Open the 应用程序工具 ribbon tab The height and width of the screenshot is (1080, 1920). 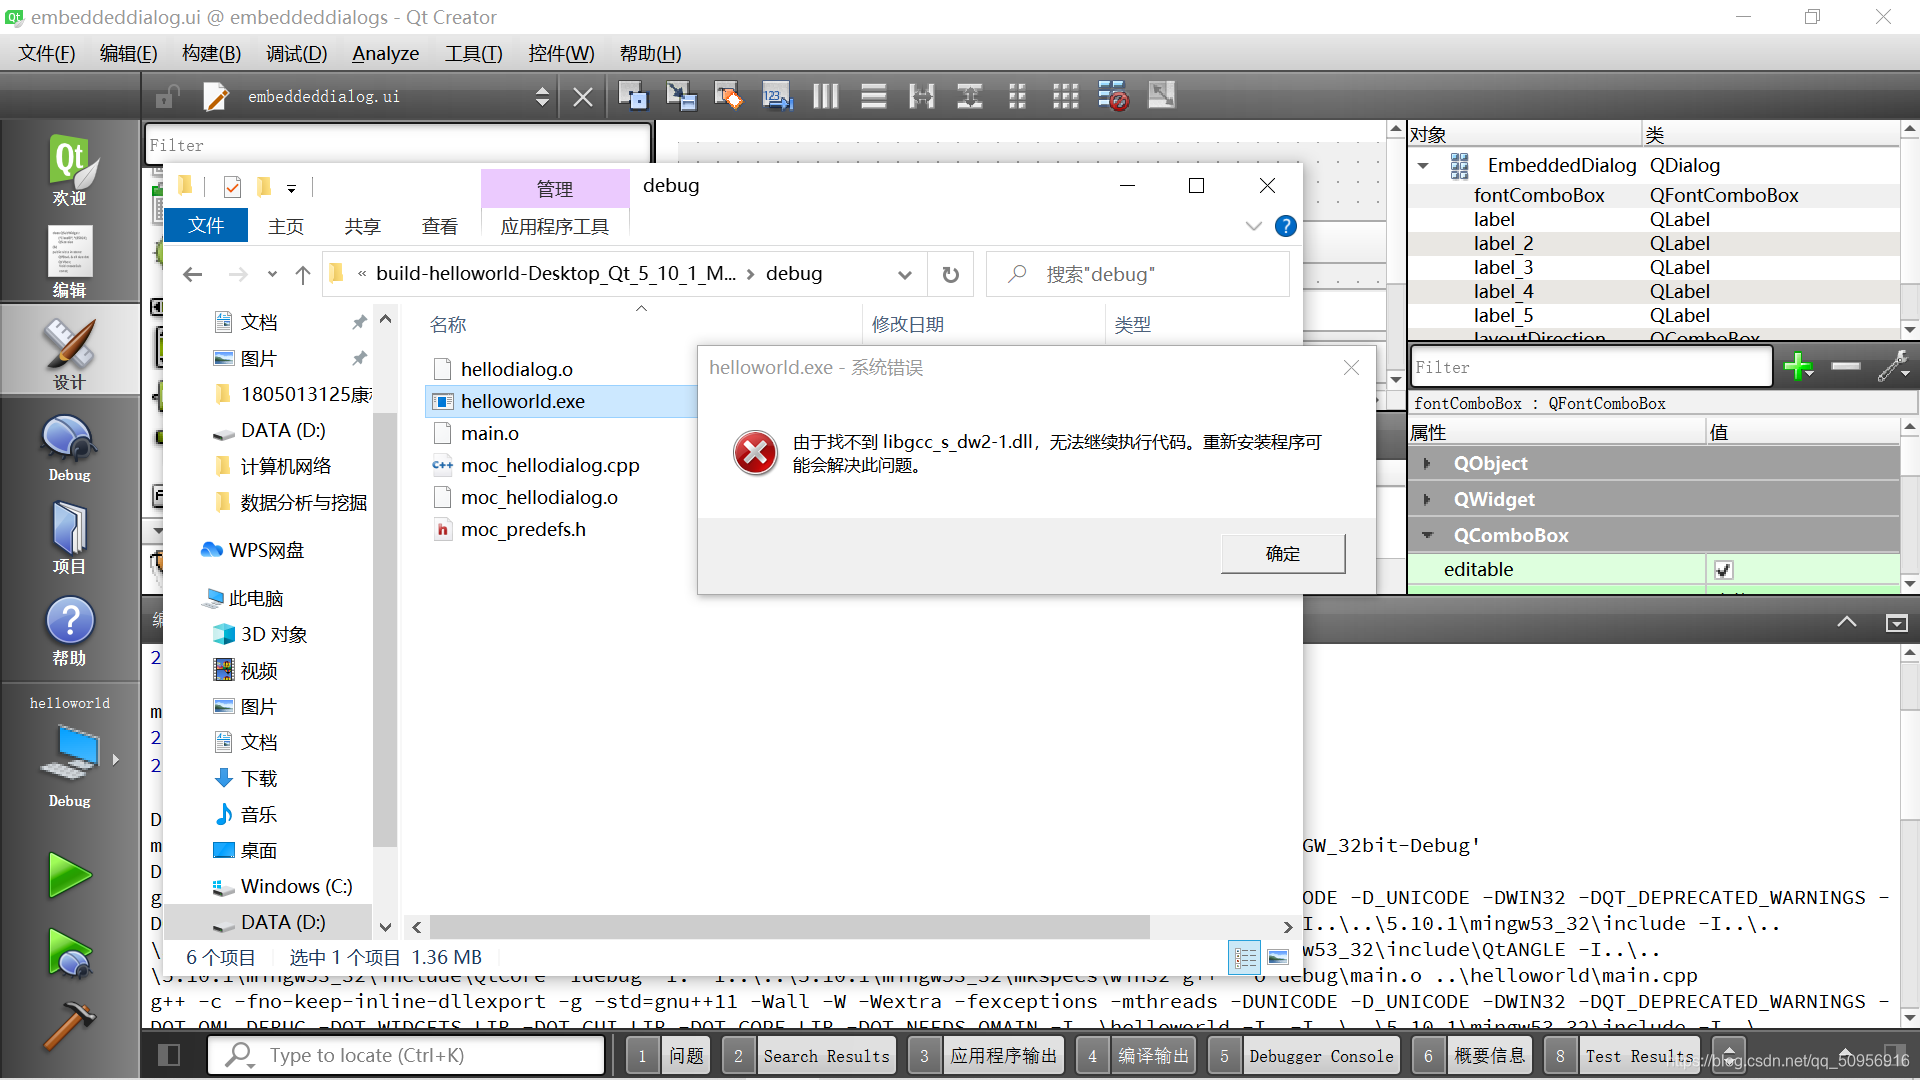click(554, 226)
